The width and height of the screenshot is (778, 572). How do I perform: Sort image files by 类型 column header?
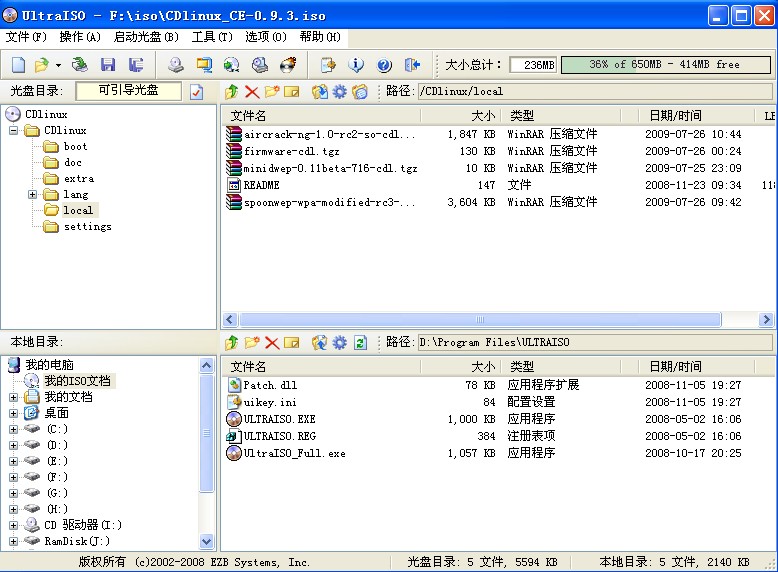tap(561, 116)
